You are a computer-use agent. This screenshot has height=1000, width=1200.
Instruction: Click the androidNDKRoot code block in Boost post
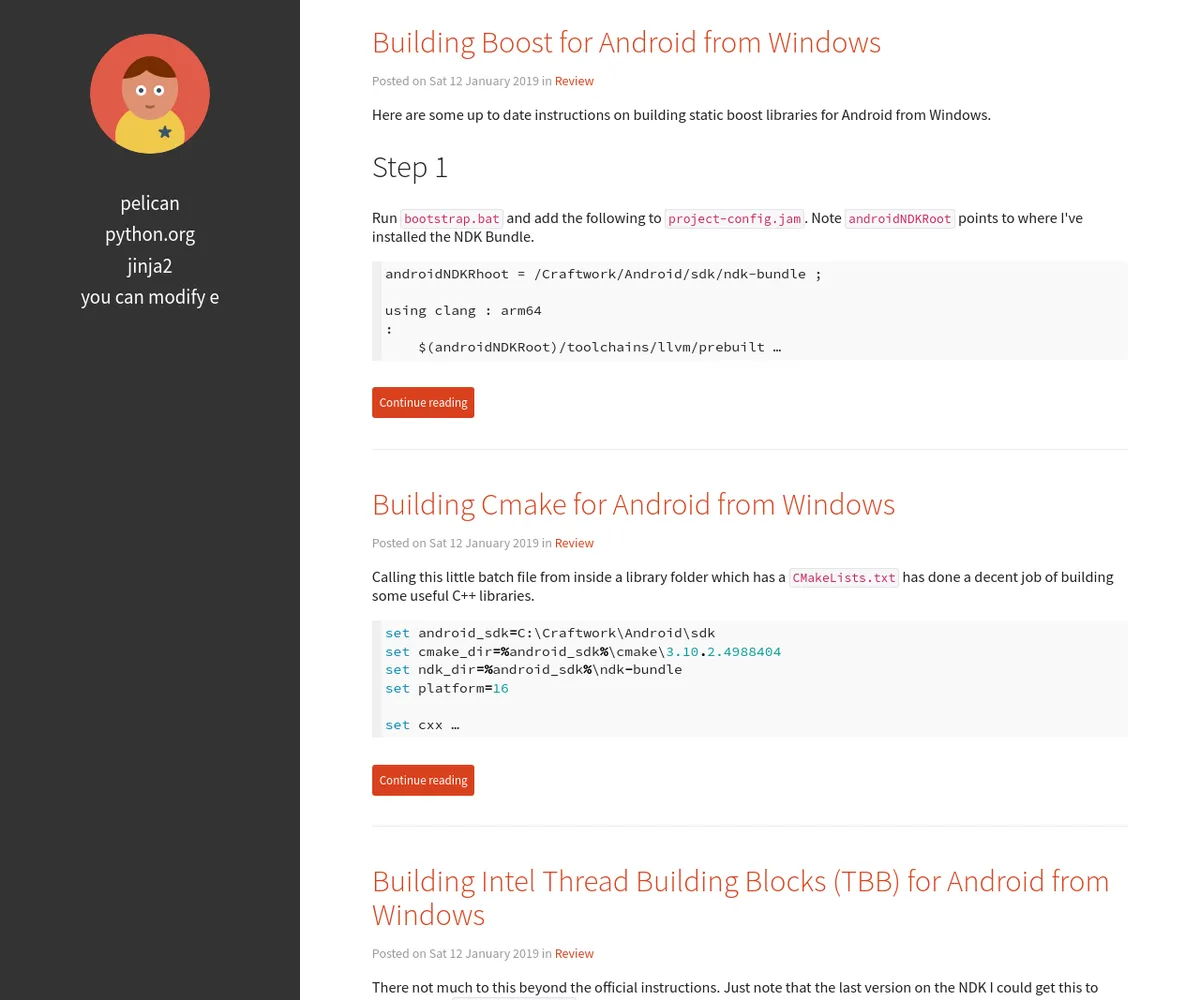point(750,310)
